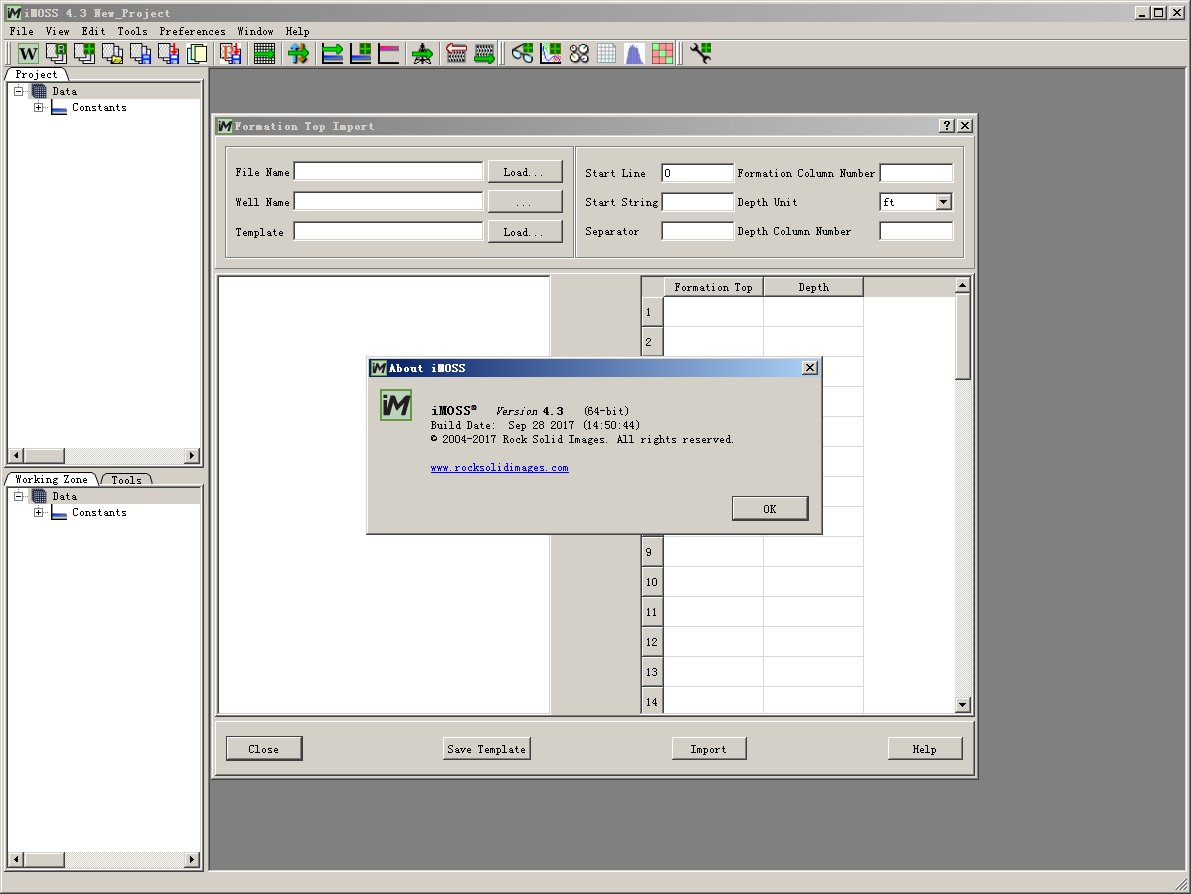This screenshot has width=1191, height=894.
Task: Click Load next to Template
Action: coord(524,232)
